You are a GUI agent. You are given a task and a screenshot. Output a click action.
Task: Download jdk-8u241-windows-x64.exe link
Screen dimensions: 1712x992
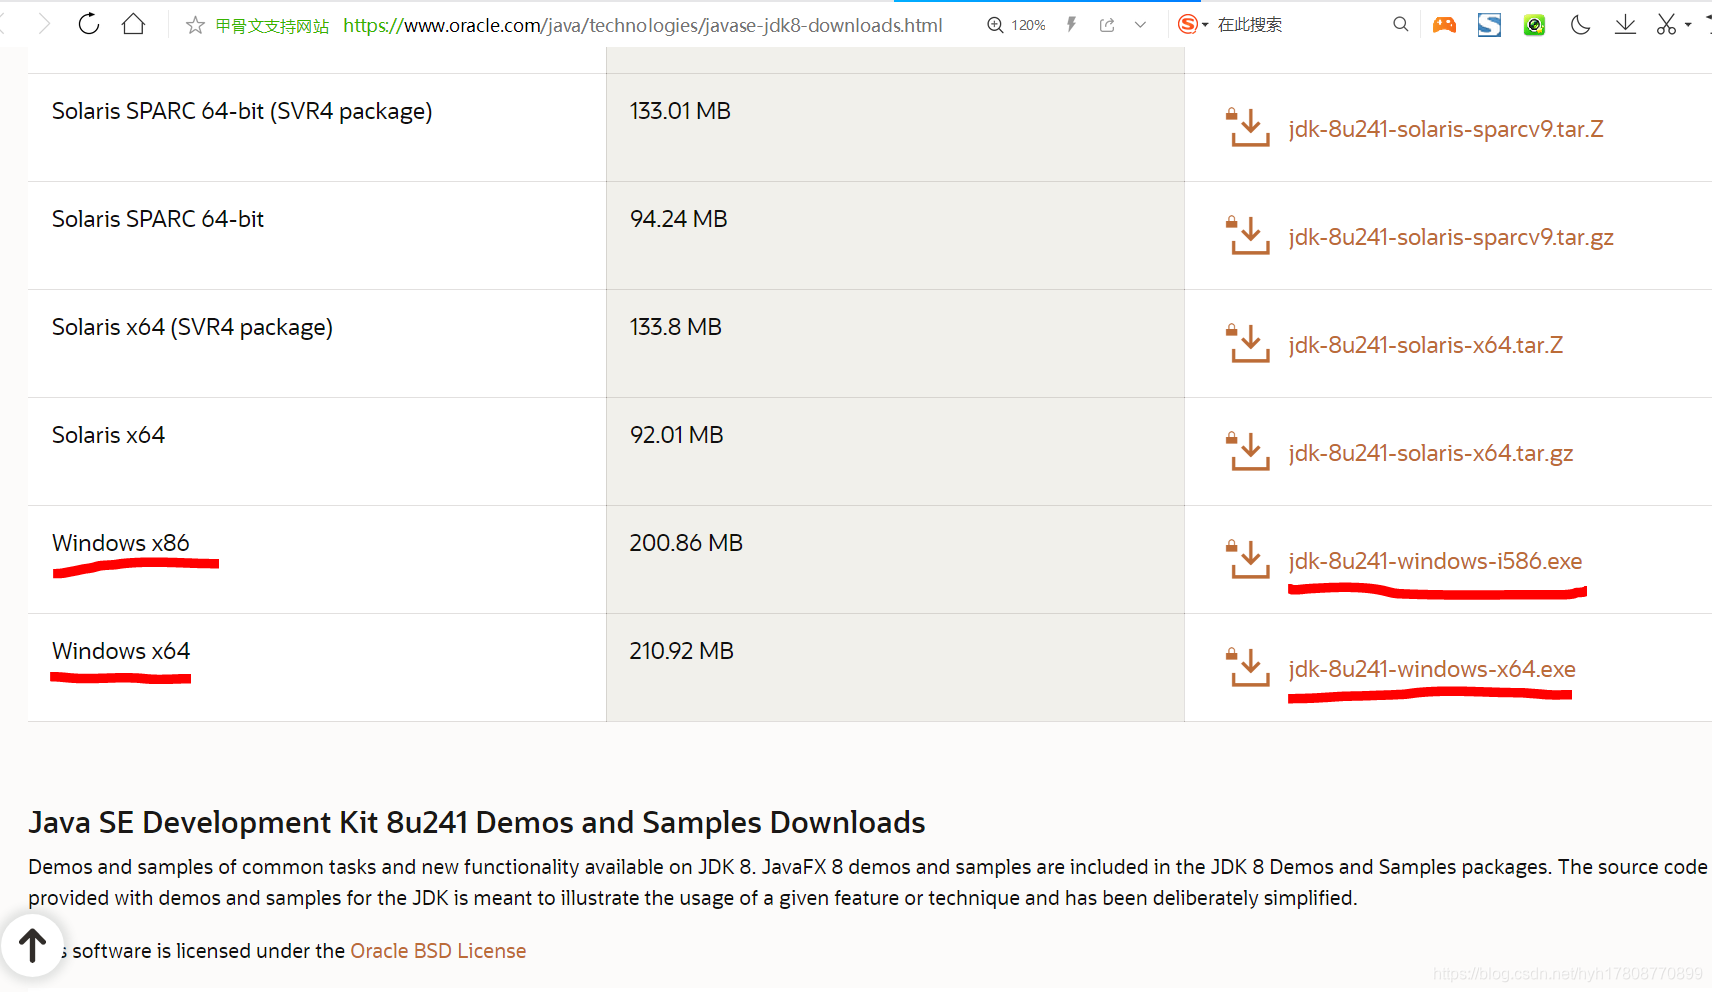pos(1432,669)
